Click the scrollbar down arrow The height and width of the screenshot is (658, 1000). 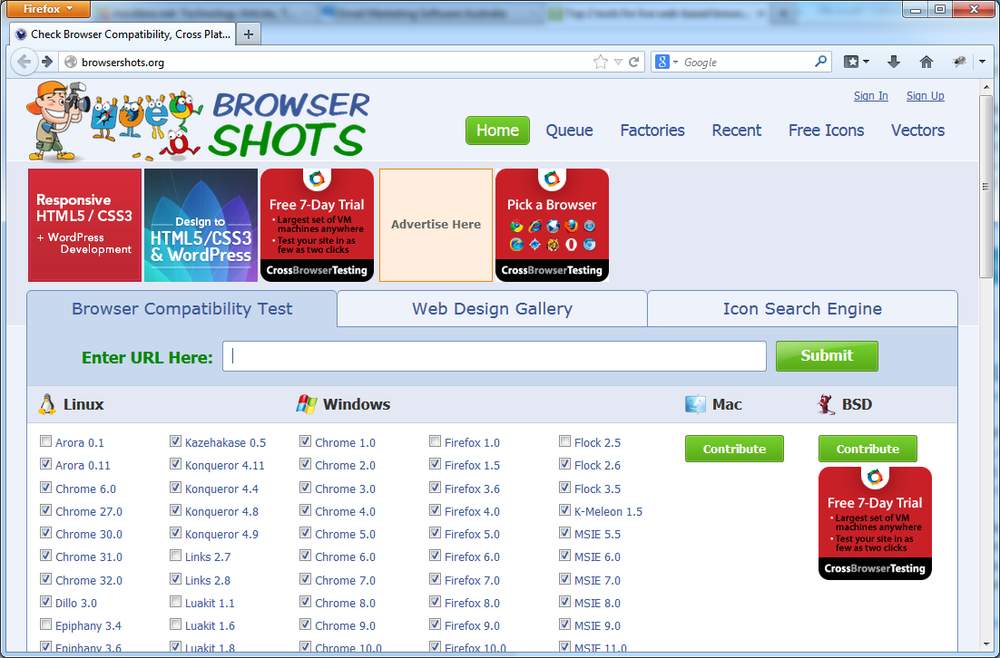tap(986, 645)
